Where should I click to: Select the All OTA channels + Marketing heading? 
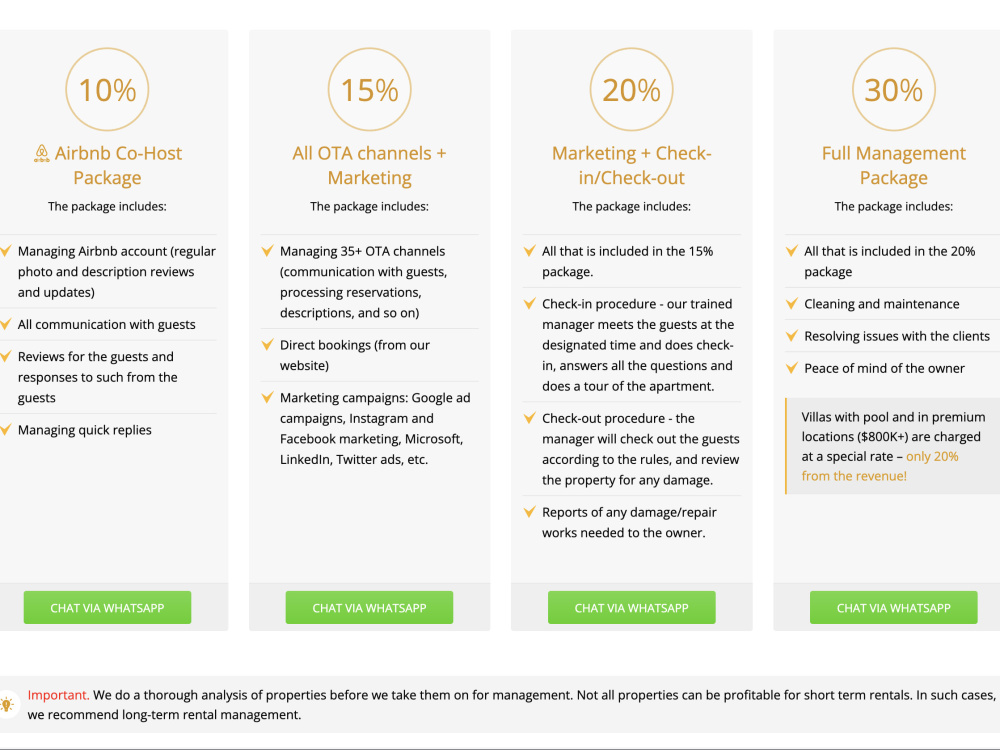[x=369, y=165]
